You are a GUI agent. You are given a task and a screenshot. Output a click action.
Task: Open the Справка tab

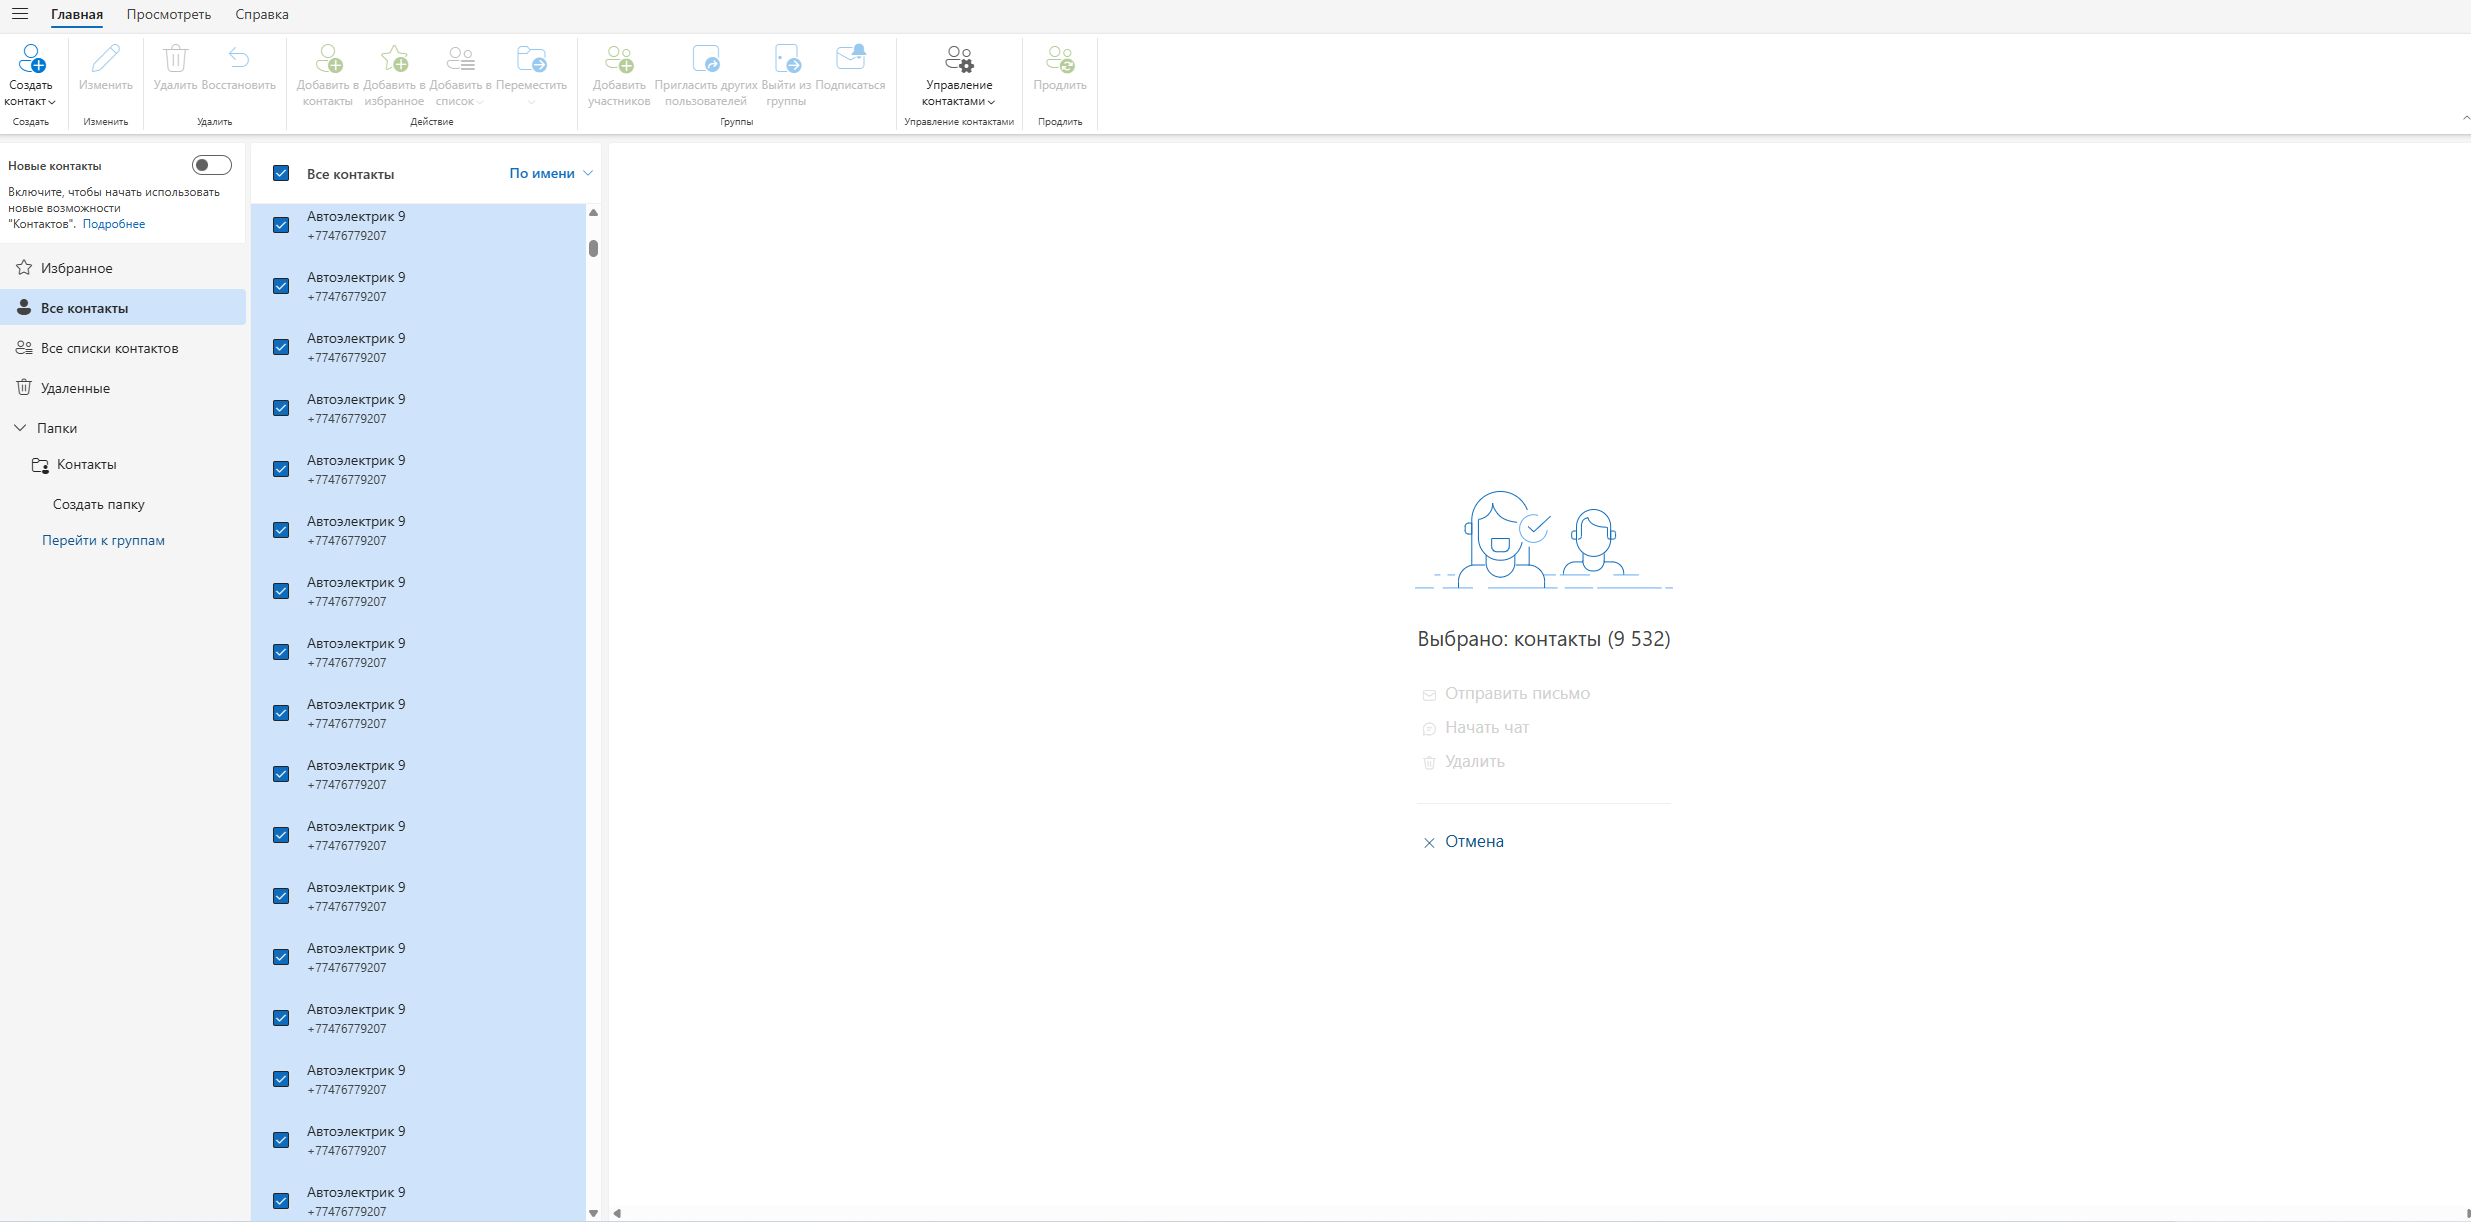pyautogui.click(x=262, y=14)
